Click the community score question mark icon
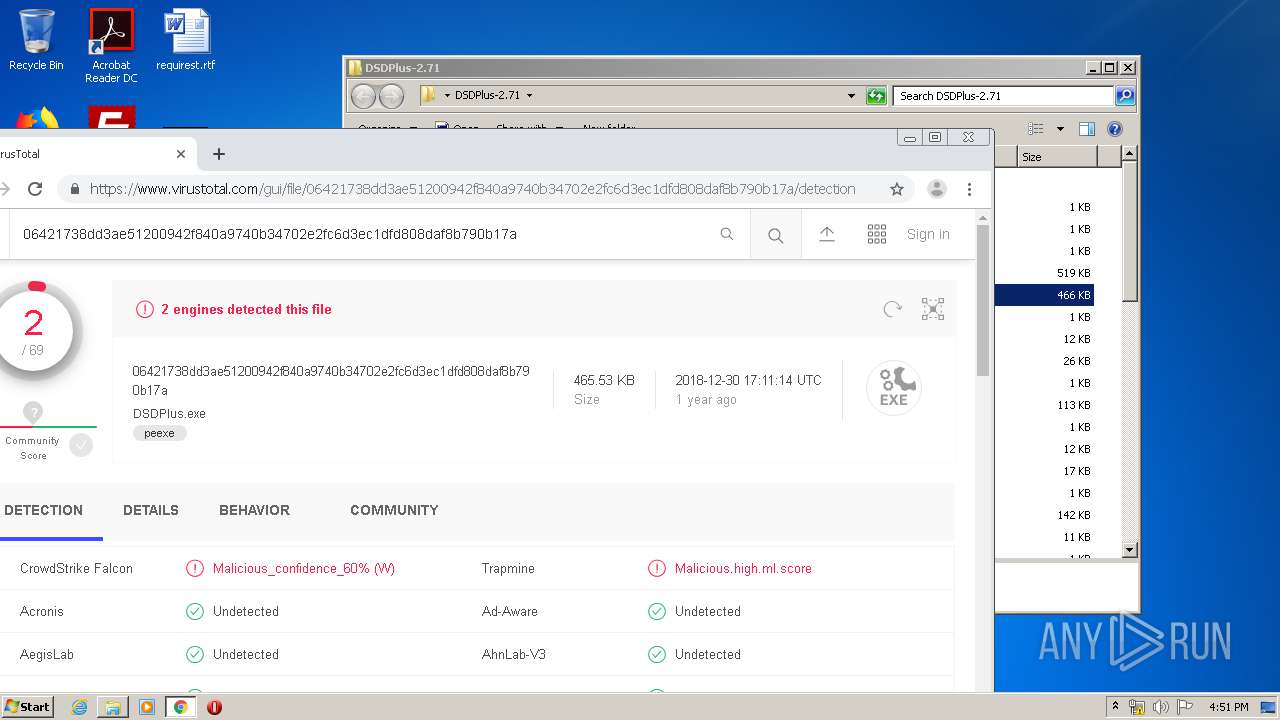1280x720 pixels. point(33,412)
